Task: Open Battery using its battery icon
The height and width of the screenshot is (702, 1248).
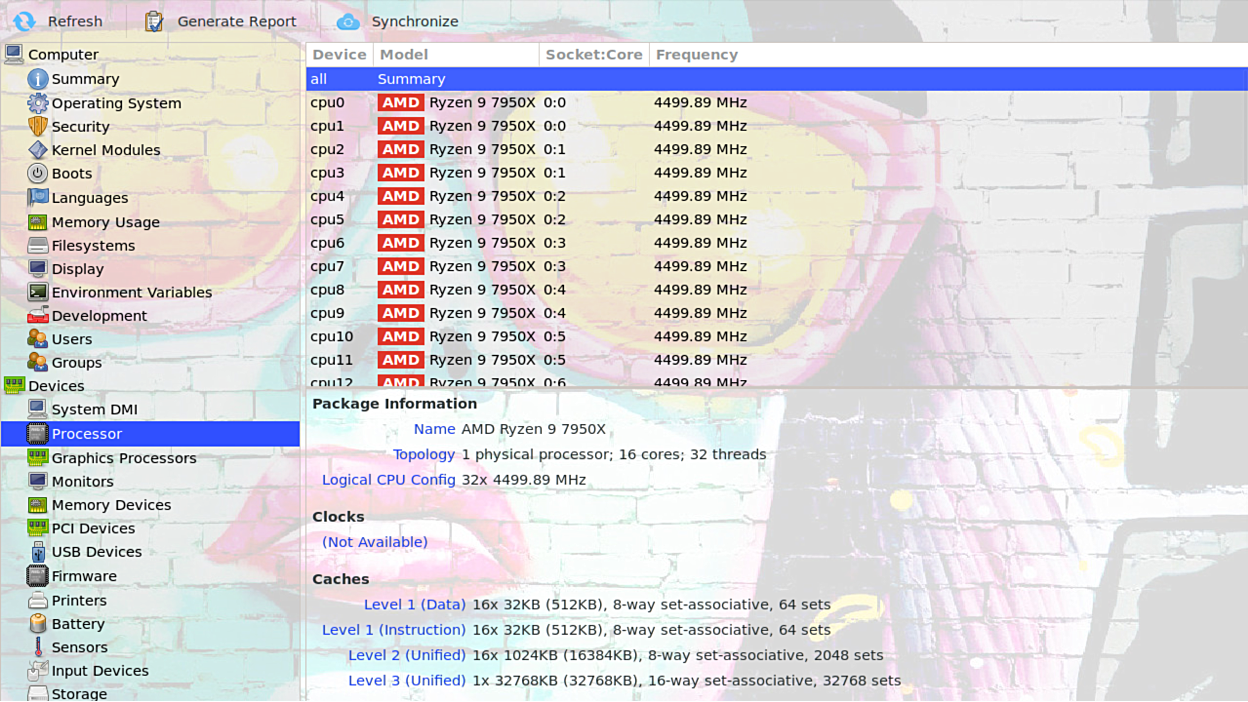Action: [38, 623]
